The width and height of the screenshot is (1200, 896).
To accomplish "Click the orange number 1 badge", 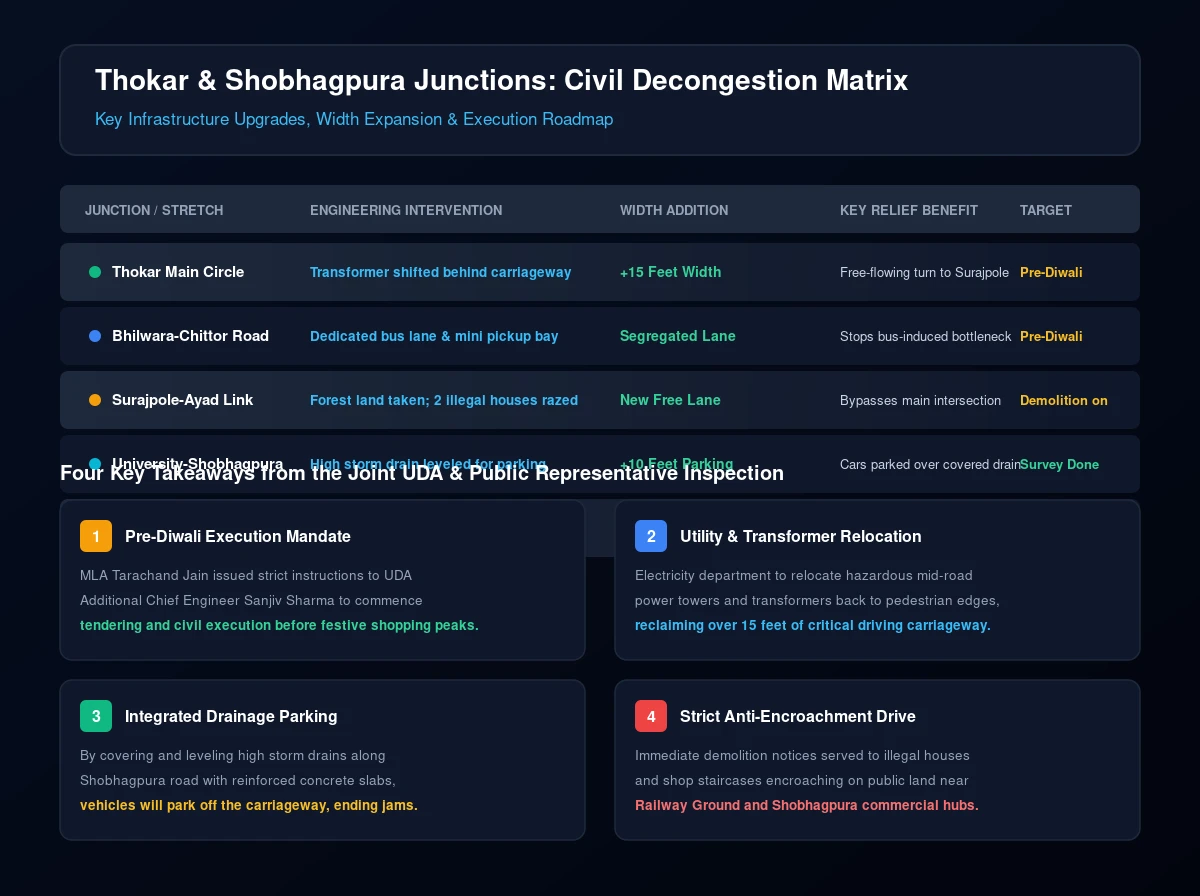I will [96, 536].
